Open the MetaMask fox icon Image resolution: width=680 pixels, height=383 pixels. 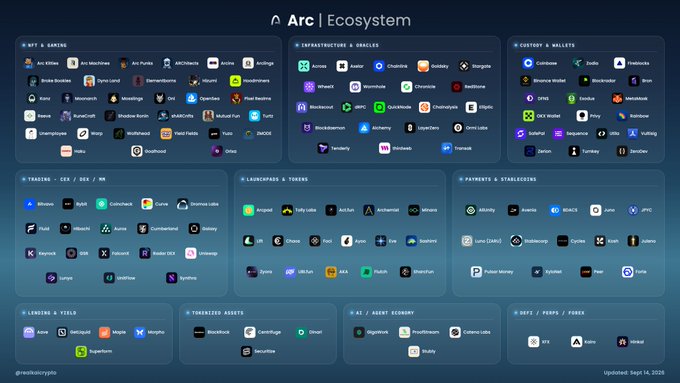(x=617, y=98)
